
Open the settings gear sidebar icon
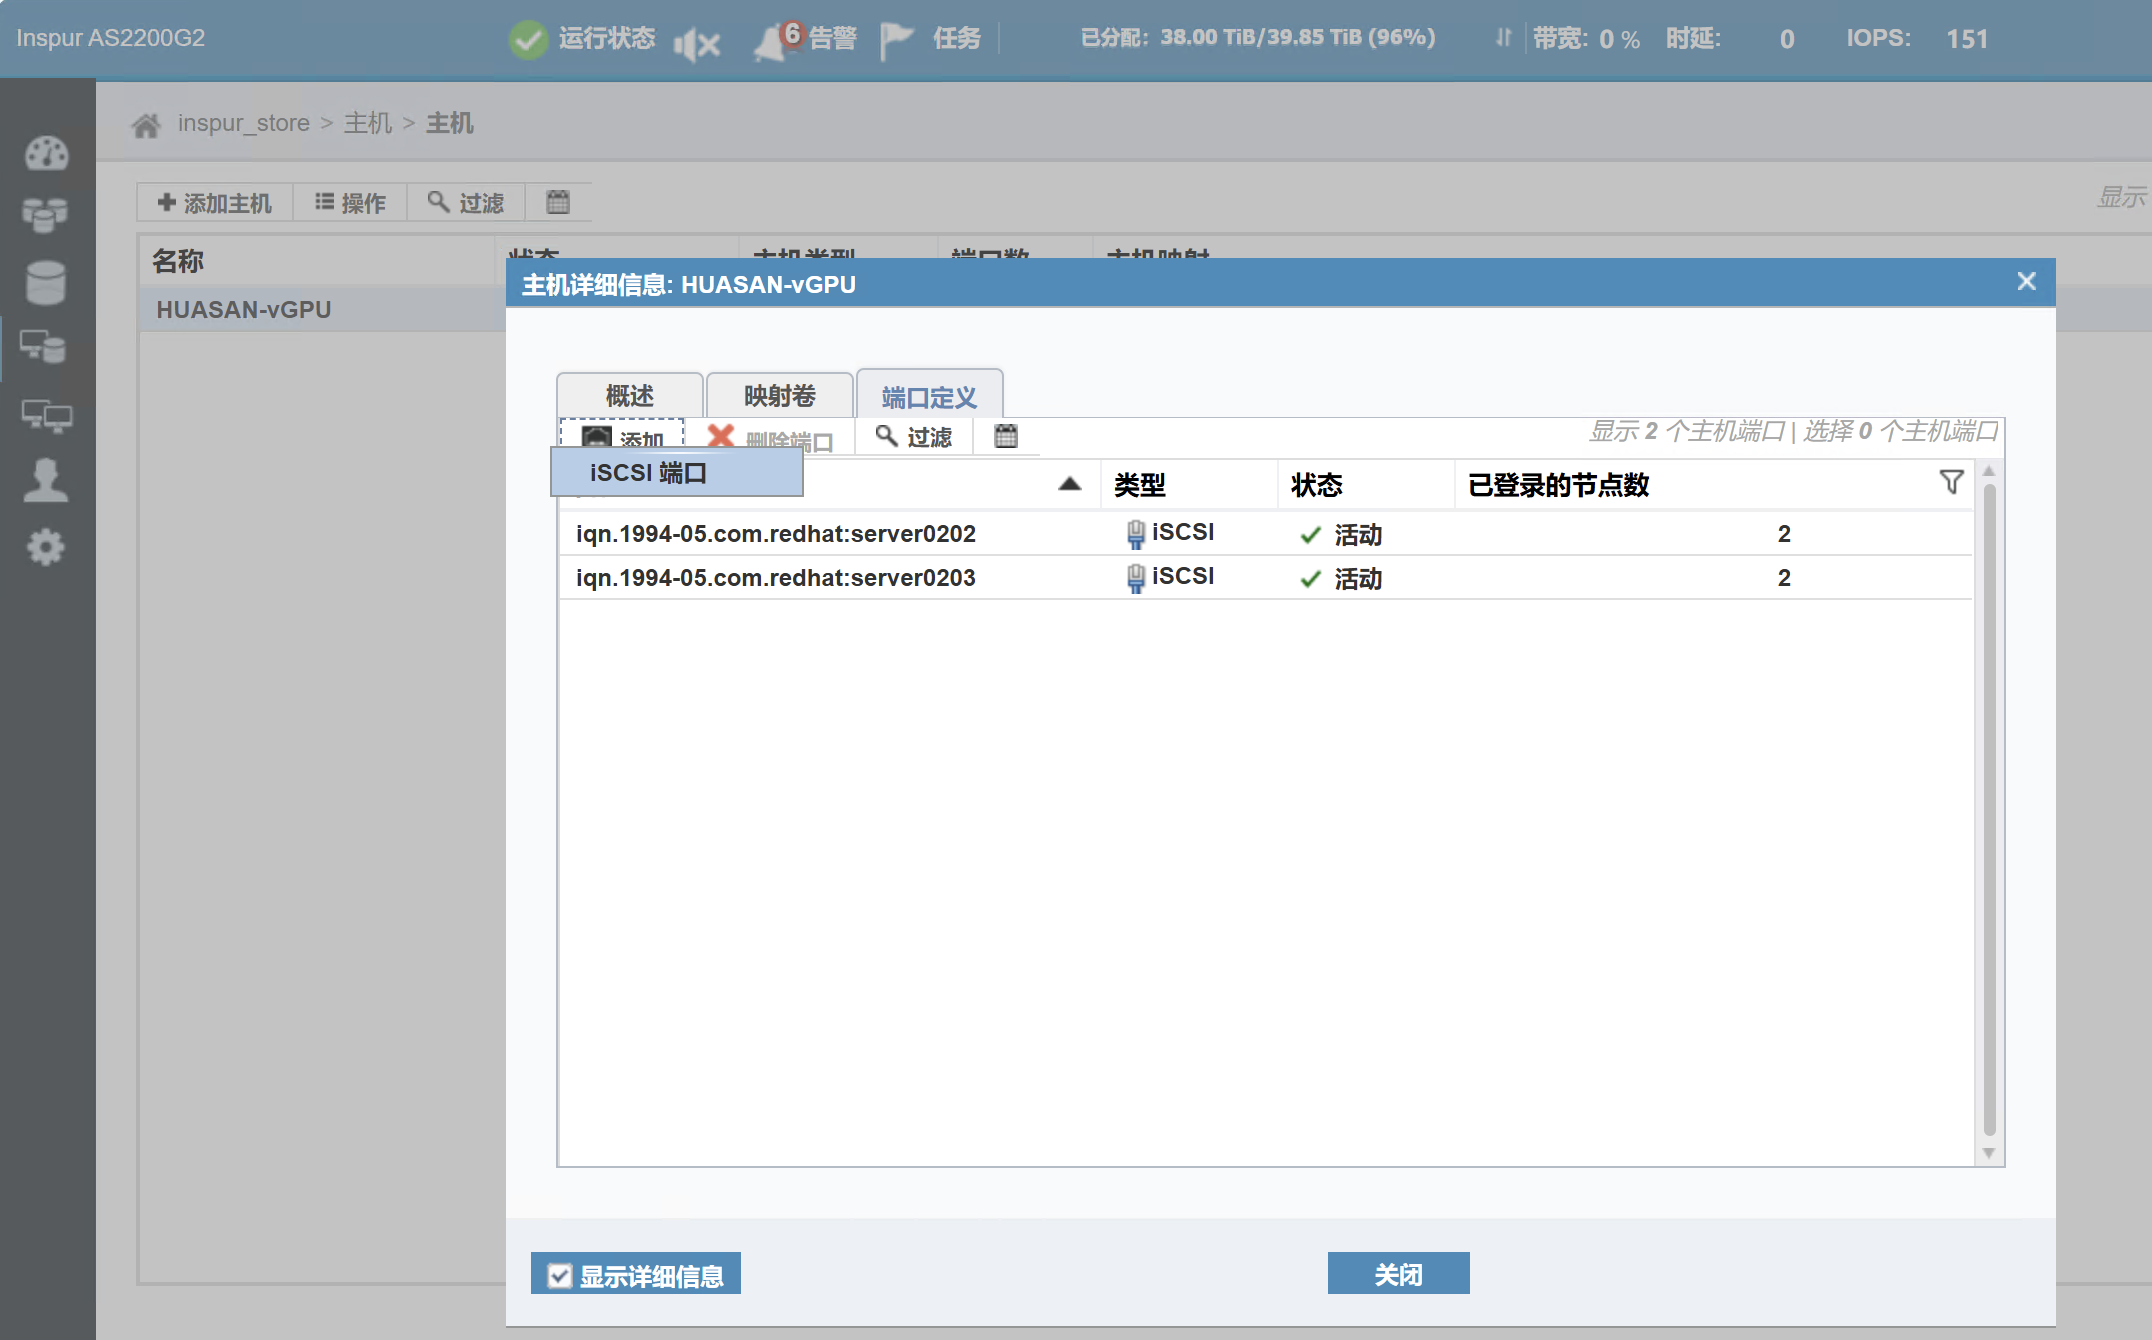45,547
